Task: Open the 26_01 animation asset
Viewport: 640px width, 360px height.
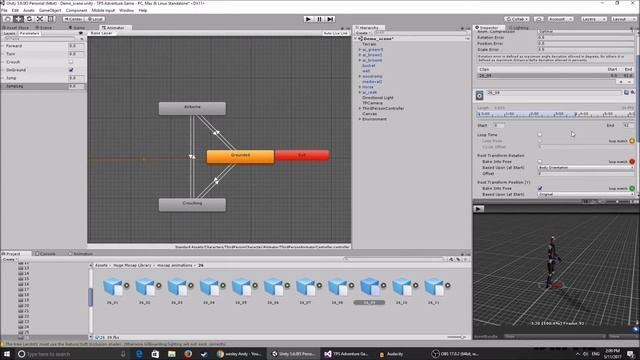Action: pyautogui.click(x=113, y=287)
